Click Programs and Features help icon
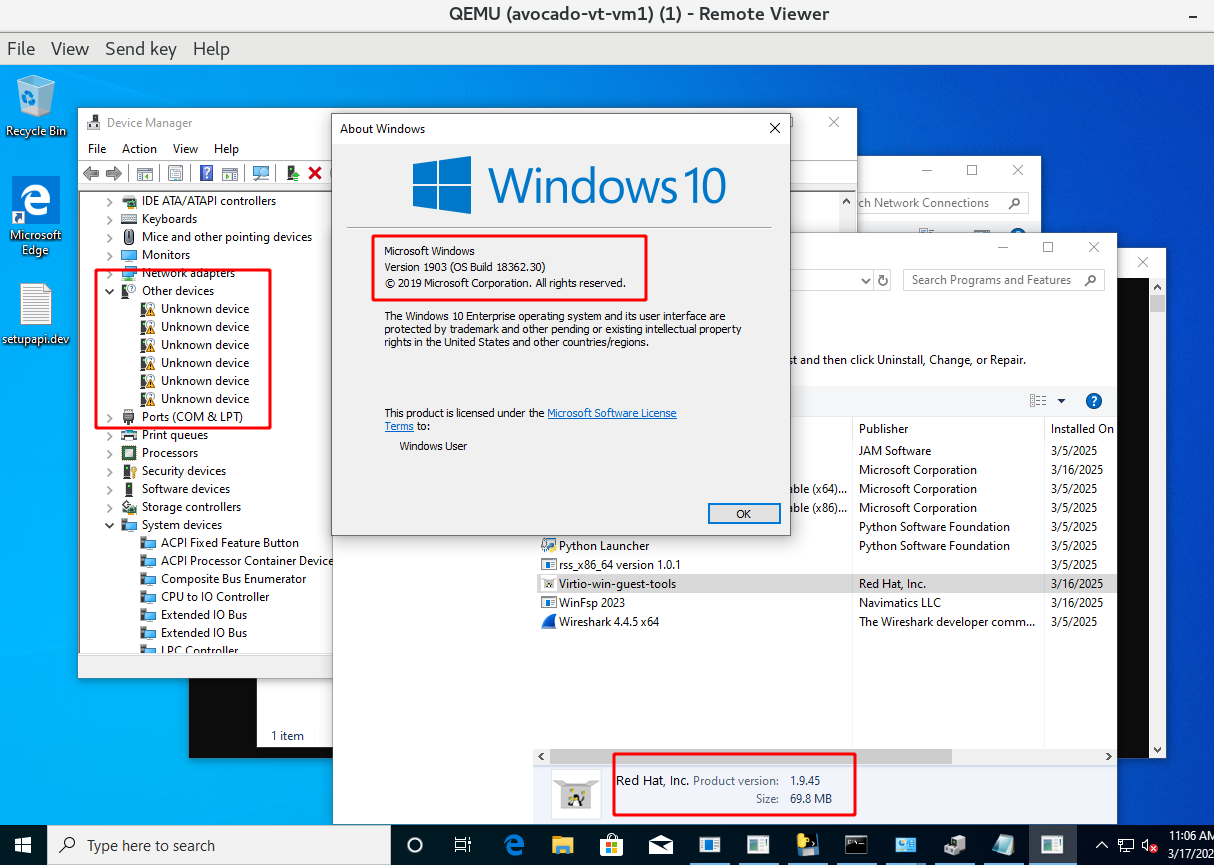 click(x=1093, y=401)
